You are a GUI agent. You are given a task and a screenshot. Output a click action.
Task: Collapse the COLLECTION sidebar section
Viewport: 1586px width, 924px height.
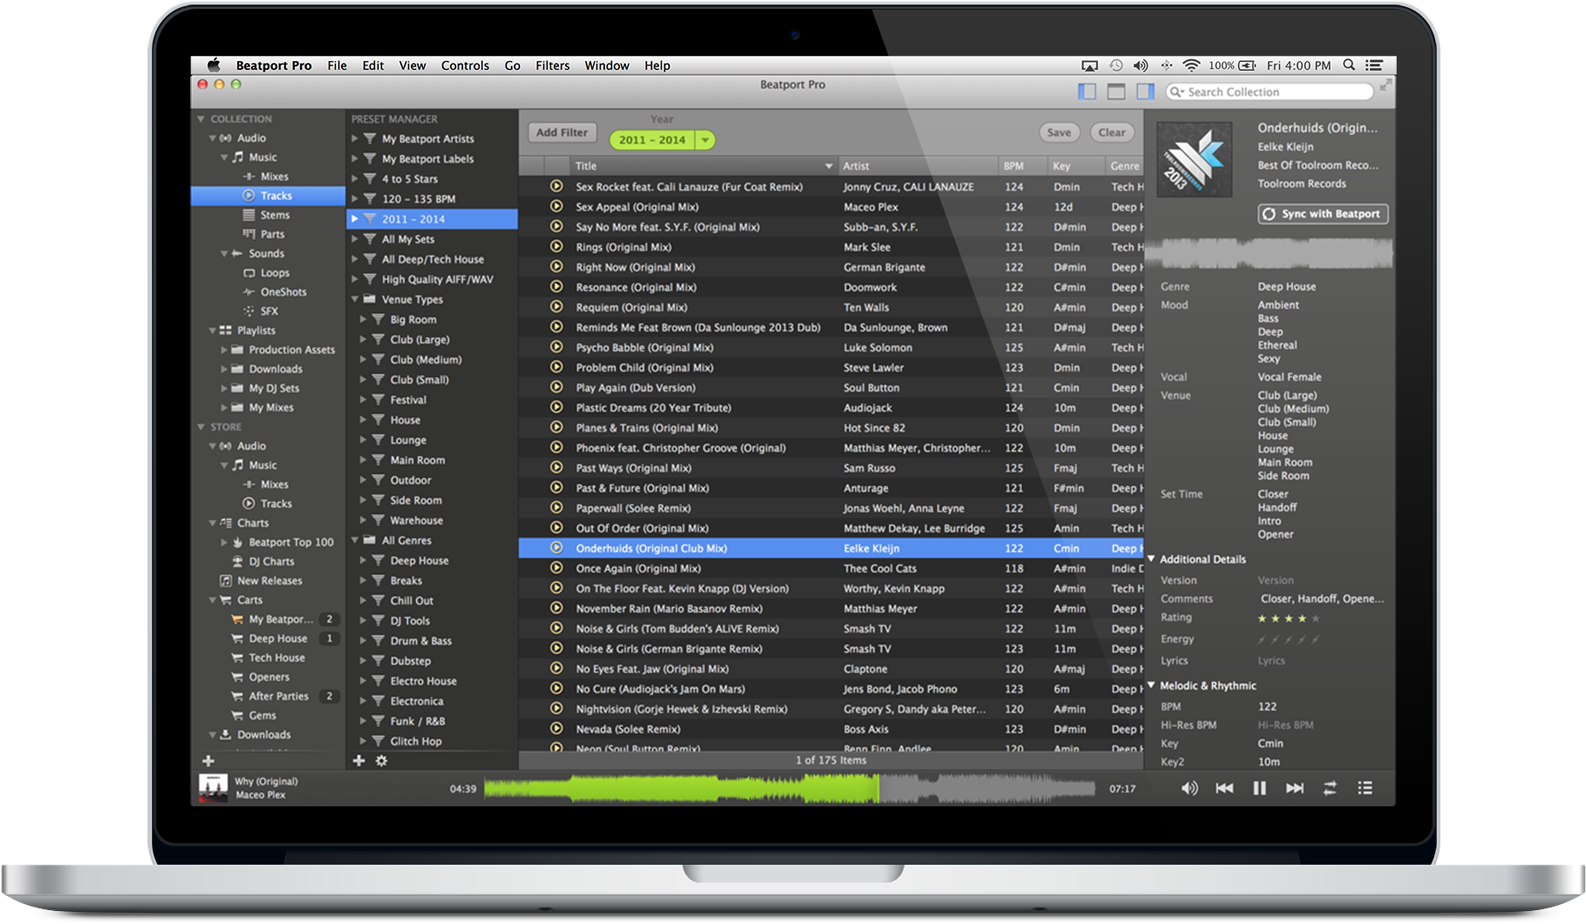pyautogui.click(x=200, y=119)
